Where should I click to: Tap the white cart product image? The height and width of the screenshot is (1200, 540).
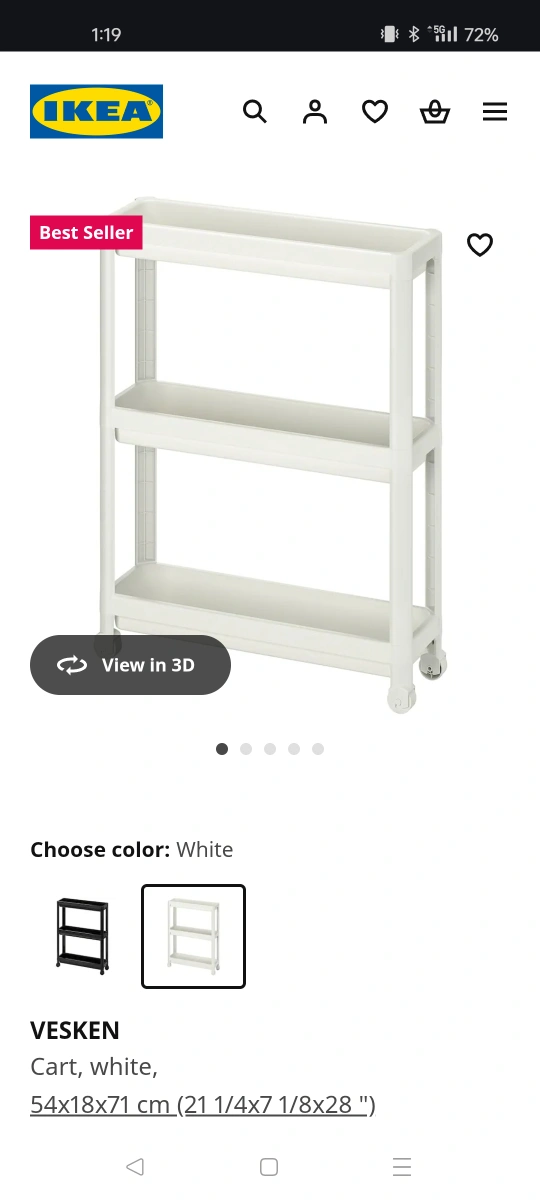coord(272,455)
